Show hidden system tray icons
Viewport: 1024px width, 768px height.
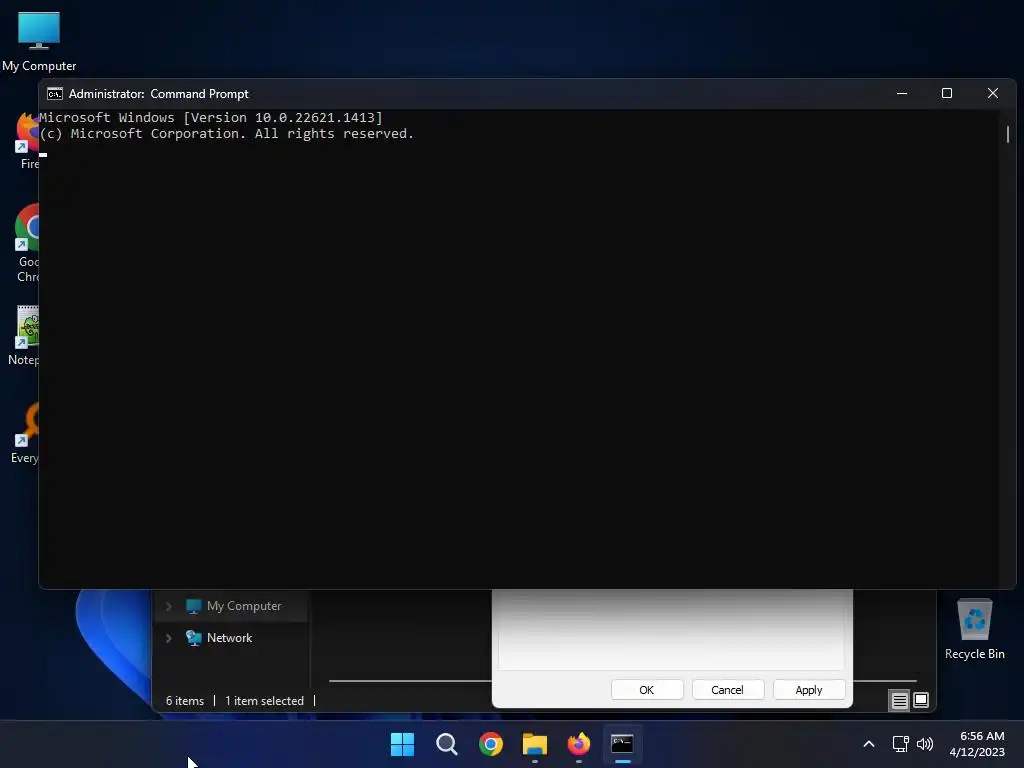pos(869,744)
